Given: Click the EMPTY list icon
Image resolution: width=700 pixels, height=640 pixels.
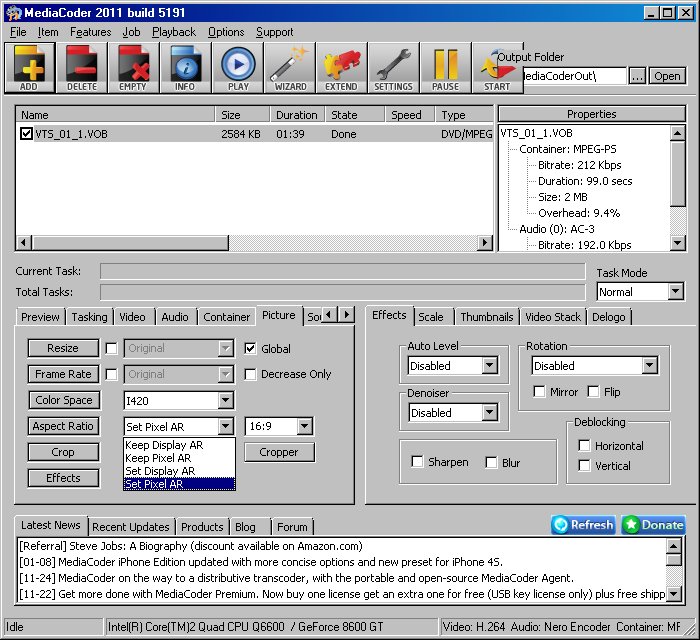Looking at the screenshot, I should point(133,67).
